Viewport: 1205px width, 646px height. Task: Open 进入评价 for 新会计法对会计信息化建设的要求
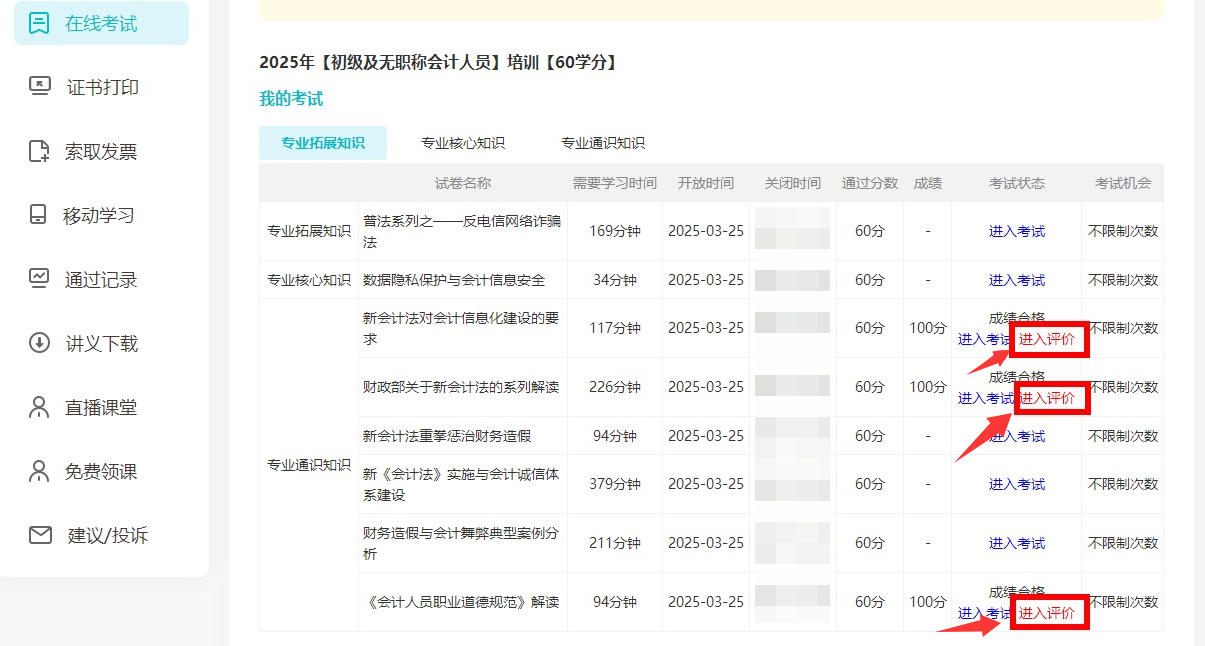coord(1047,339)
